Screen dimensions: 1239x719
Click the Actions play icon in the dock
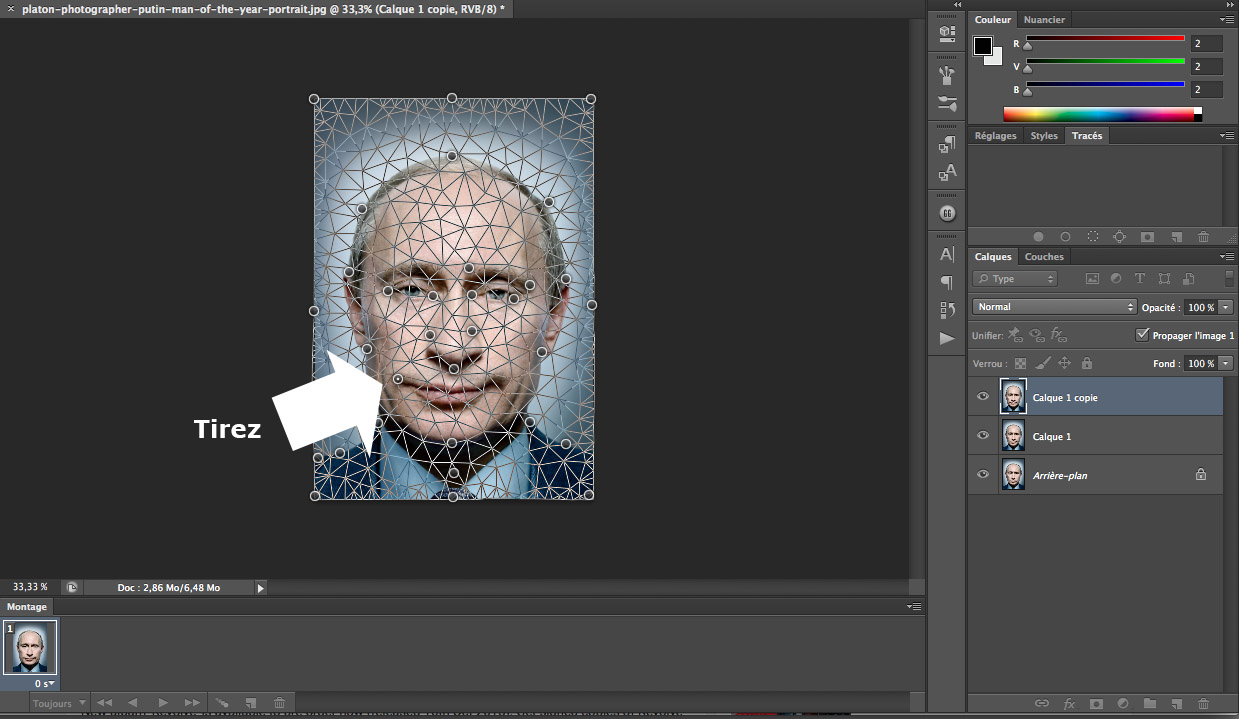[947, 338]
